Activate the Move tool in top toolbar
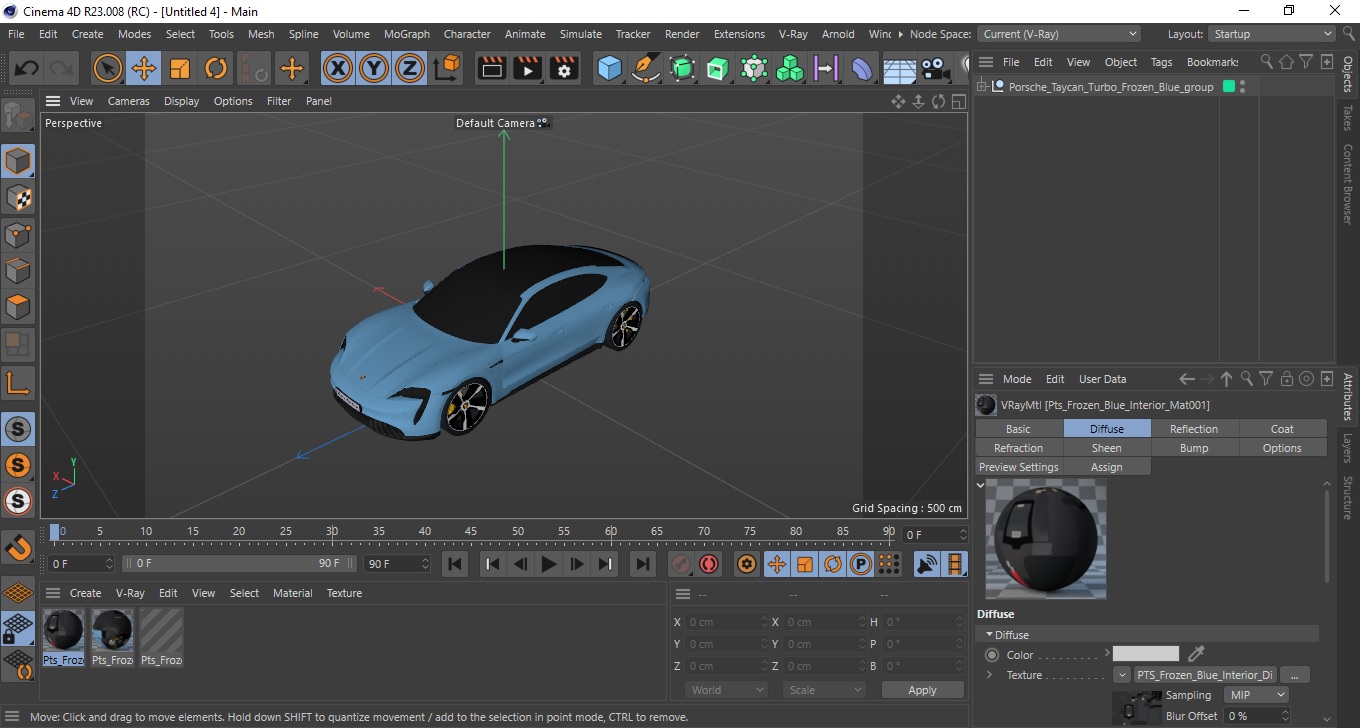The image size is (1360, 728). coord(144,68)
